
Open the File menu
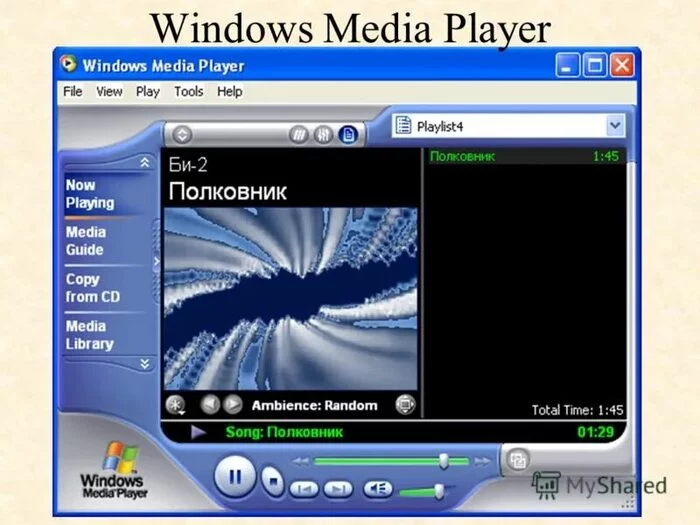73,92
